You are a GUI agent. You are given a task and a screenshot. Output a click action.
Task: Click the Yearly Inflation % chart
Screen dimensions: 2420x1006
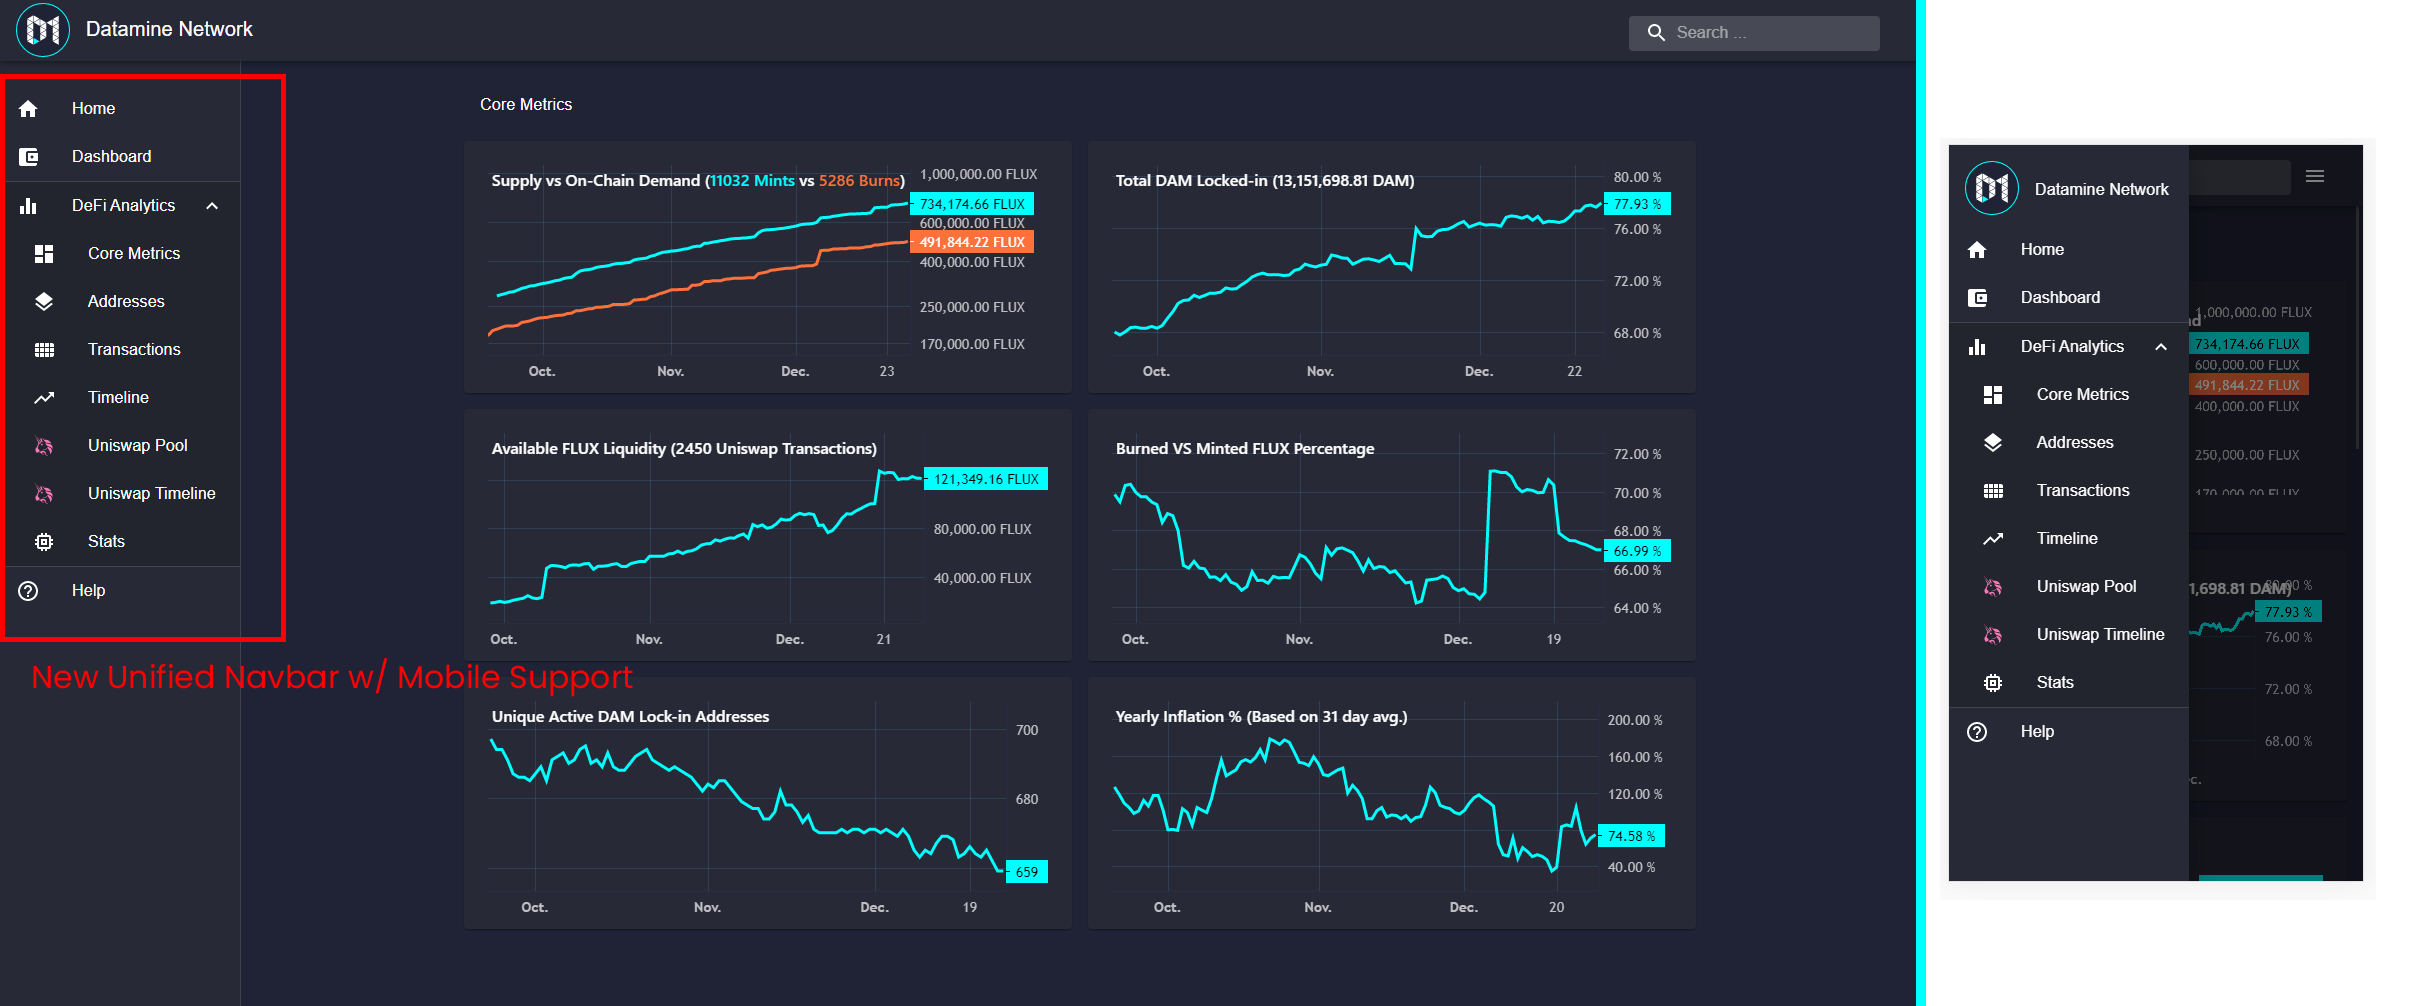click(1391, 803)
